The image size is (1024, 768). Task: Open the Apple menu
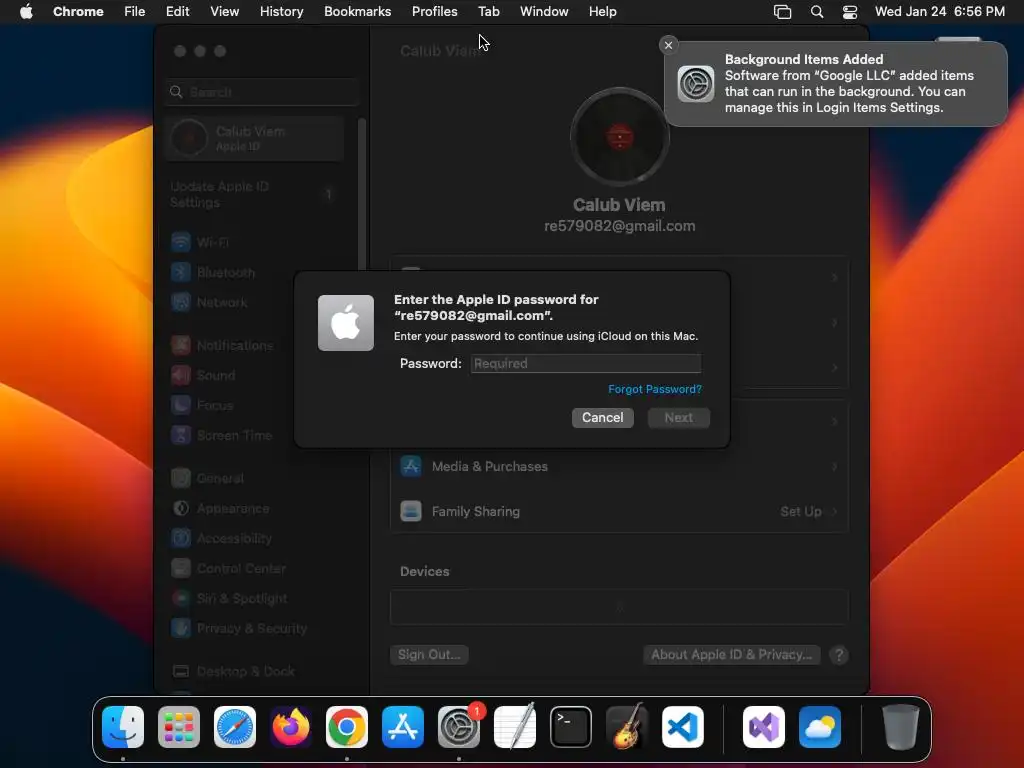tap(26, 11)
